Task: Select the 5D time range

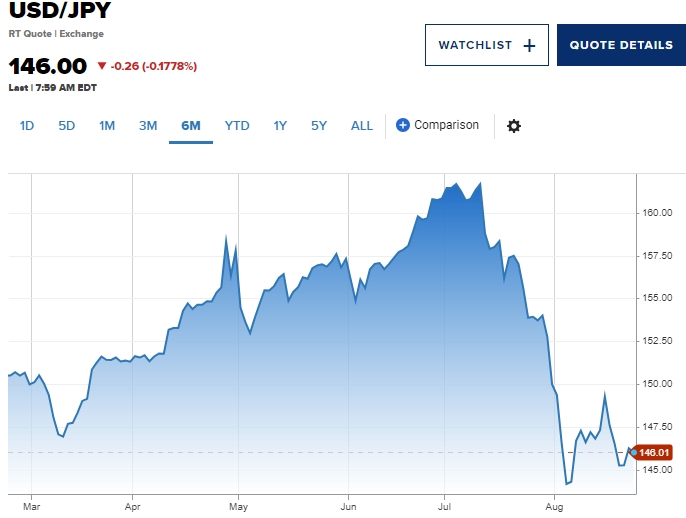Action: tap(66, 126)
